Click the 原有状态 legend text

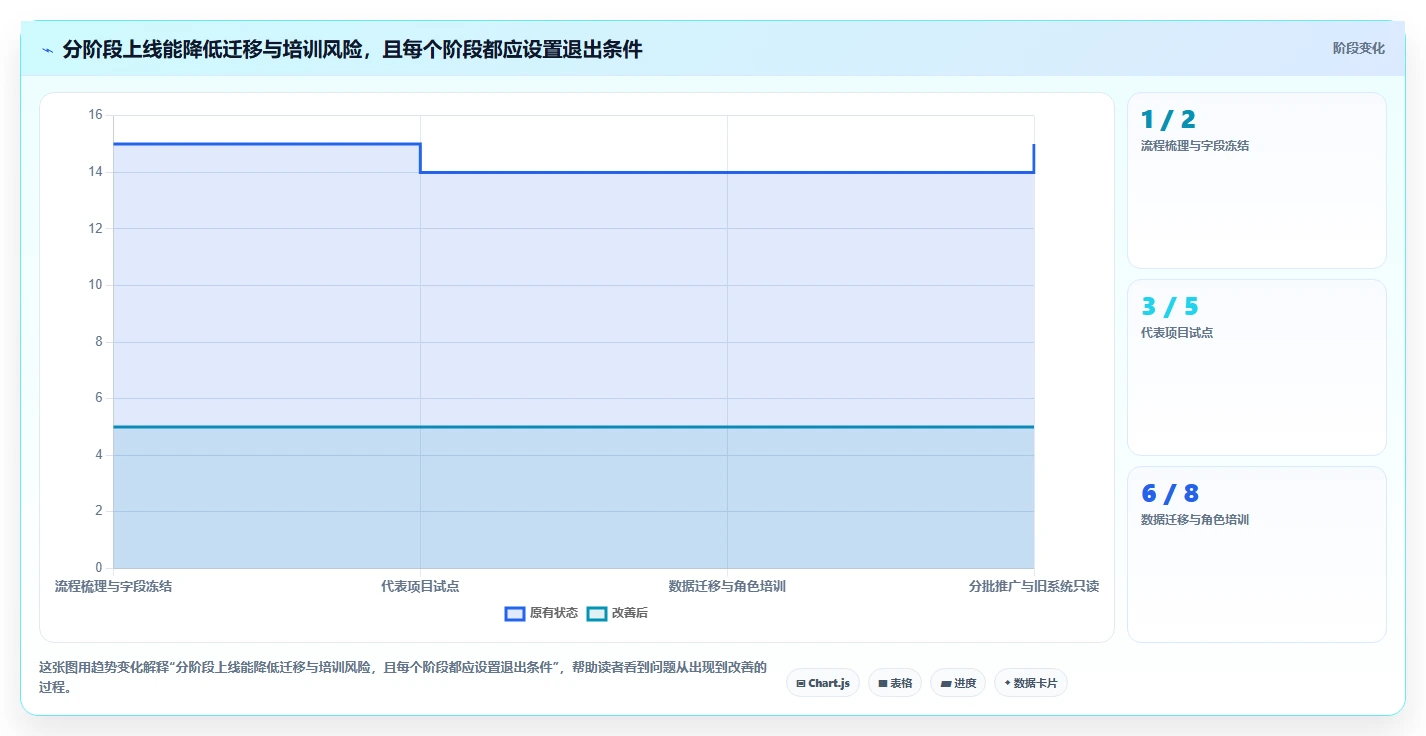point(554,613)
